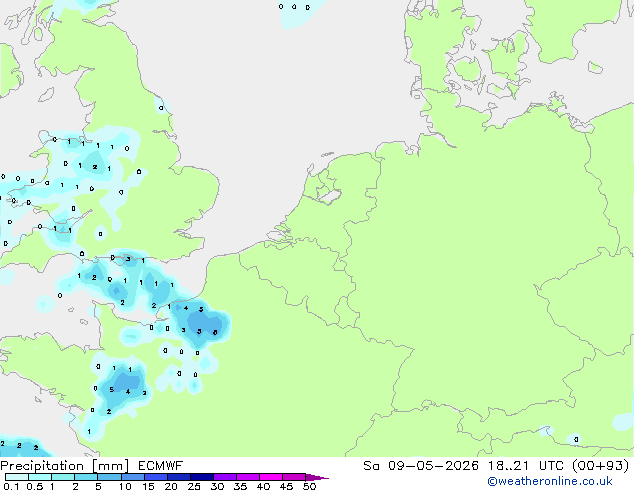Click the precipitation value 6 in northern France

[215, 332]
